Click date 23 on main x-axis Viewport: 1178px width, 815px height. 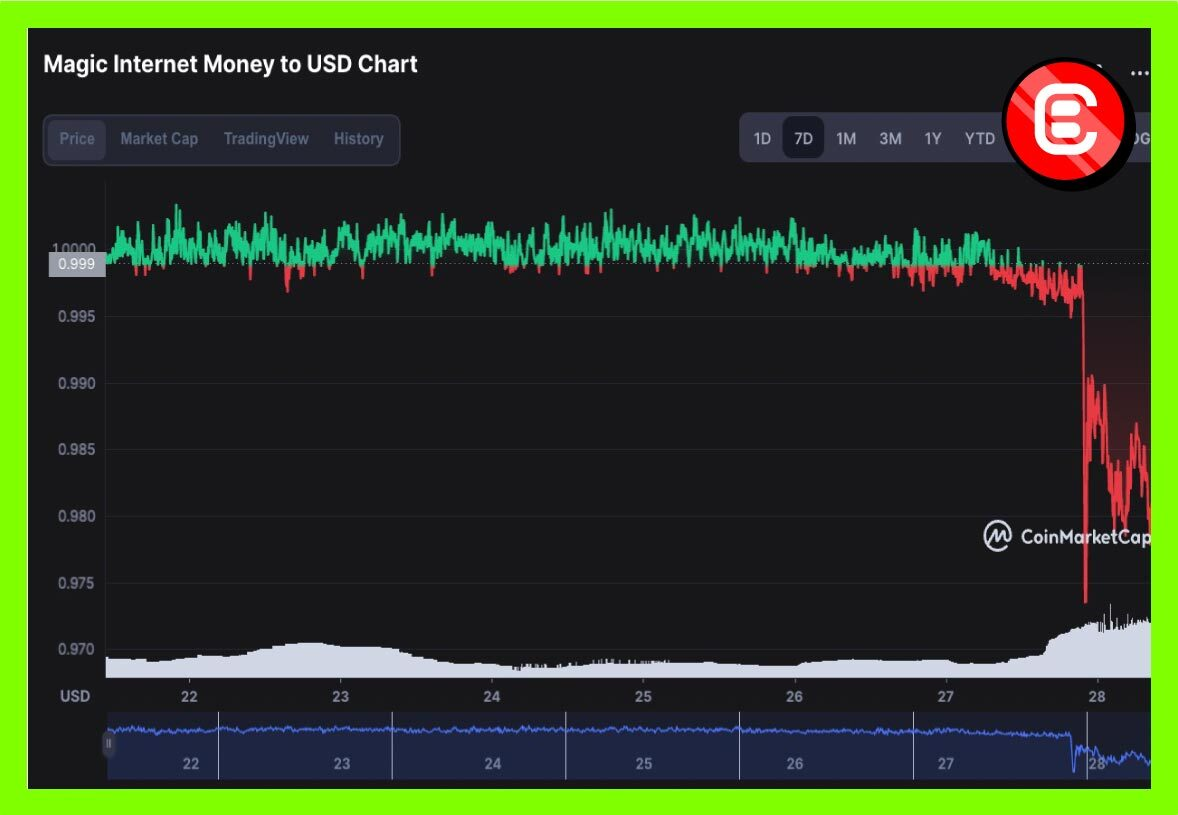click(x=340, y=696)
